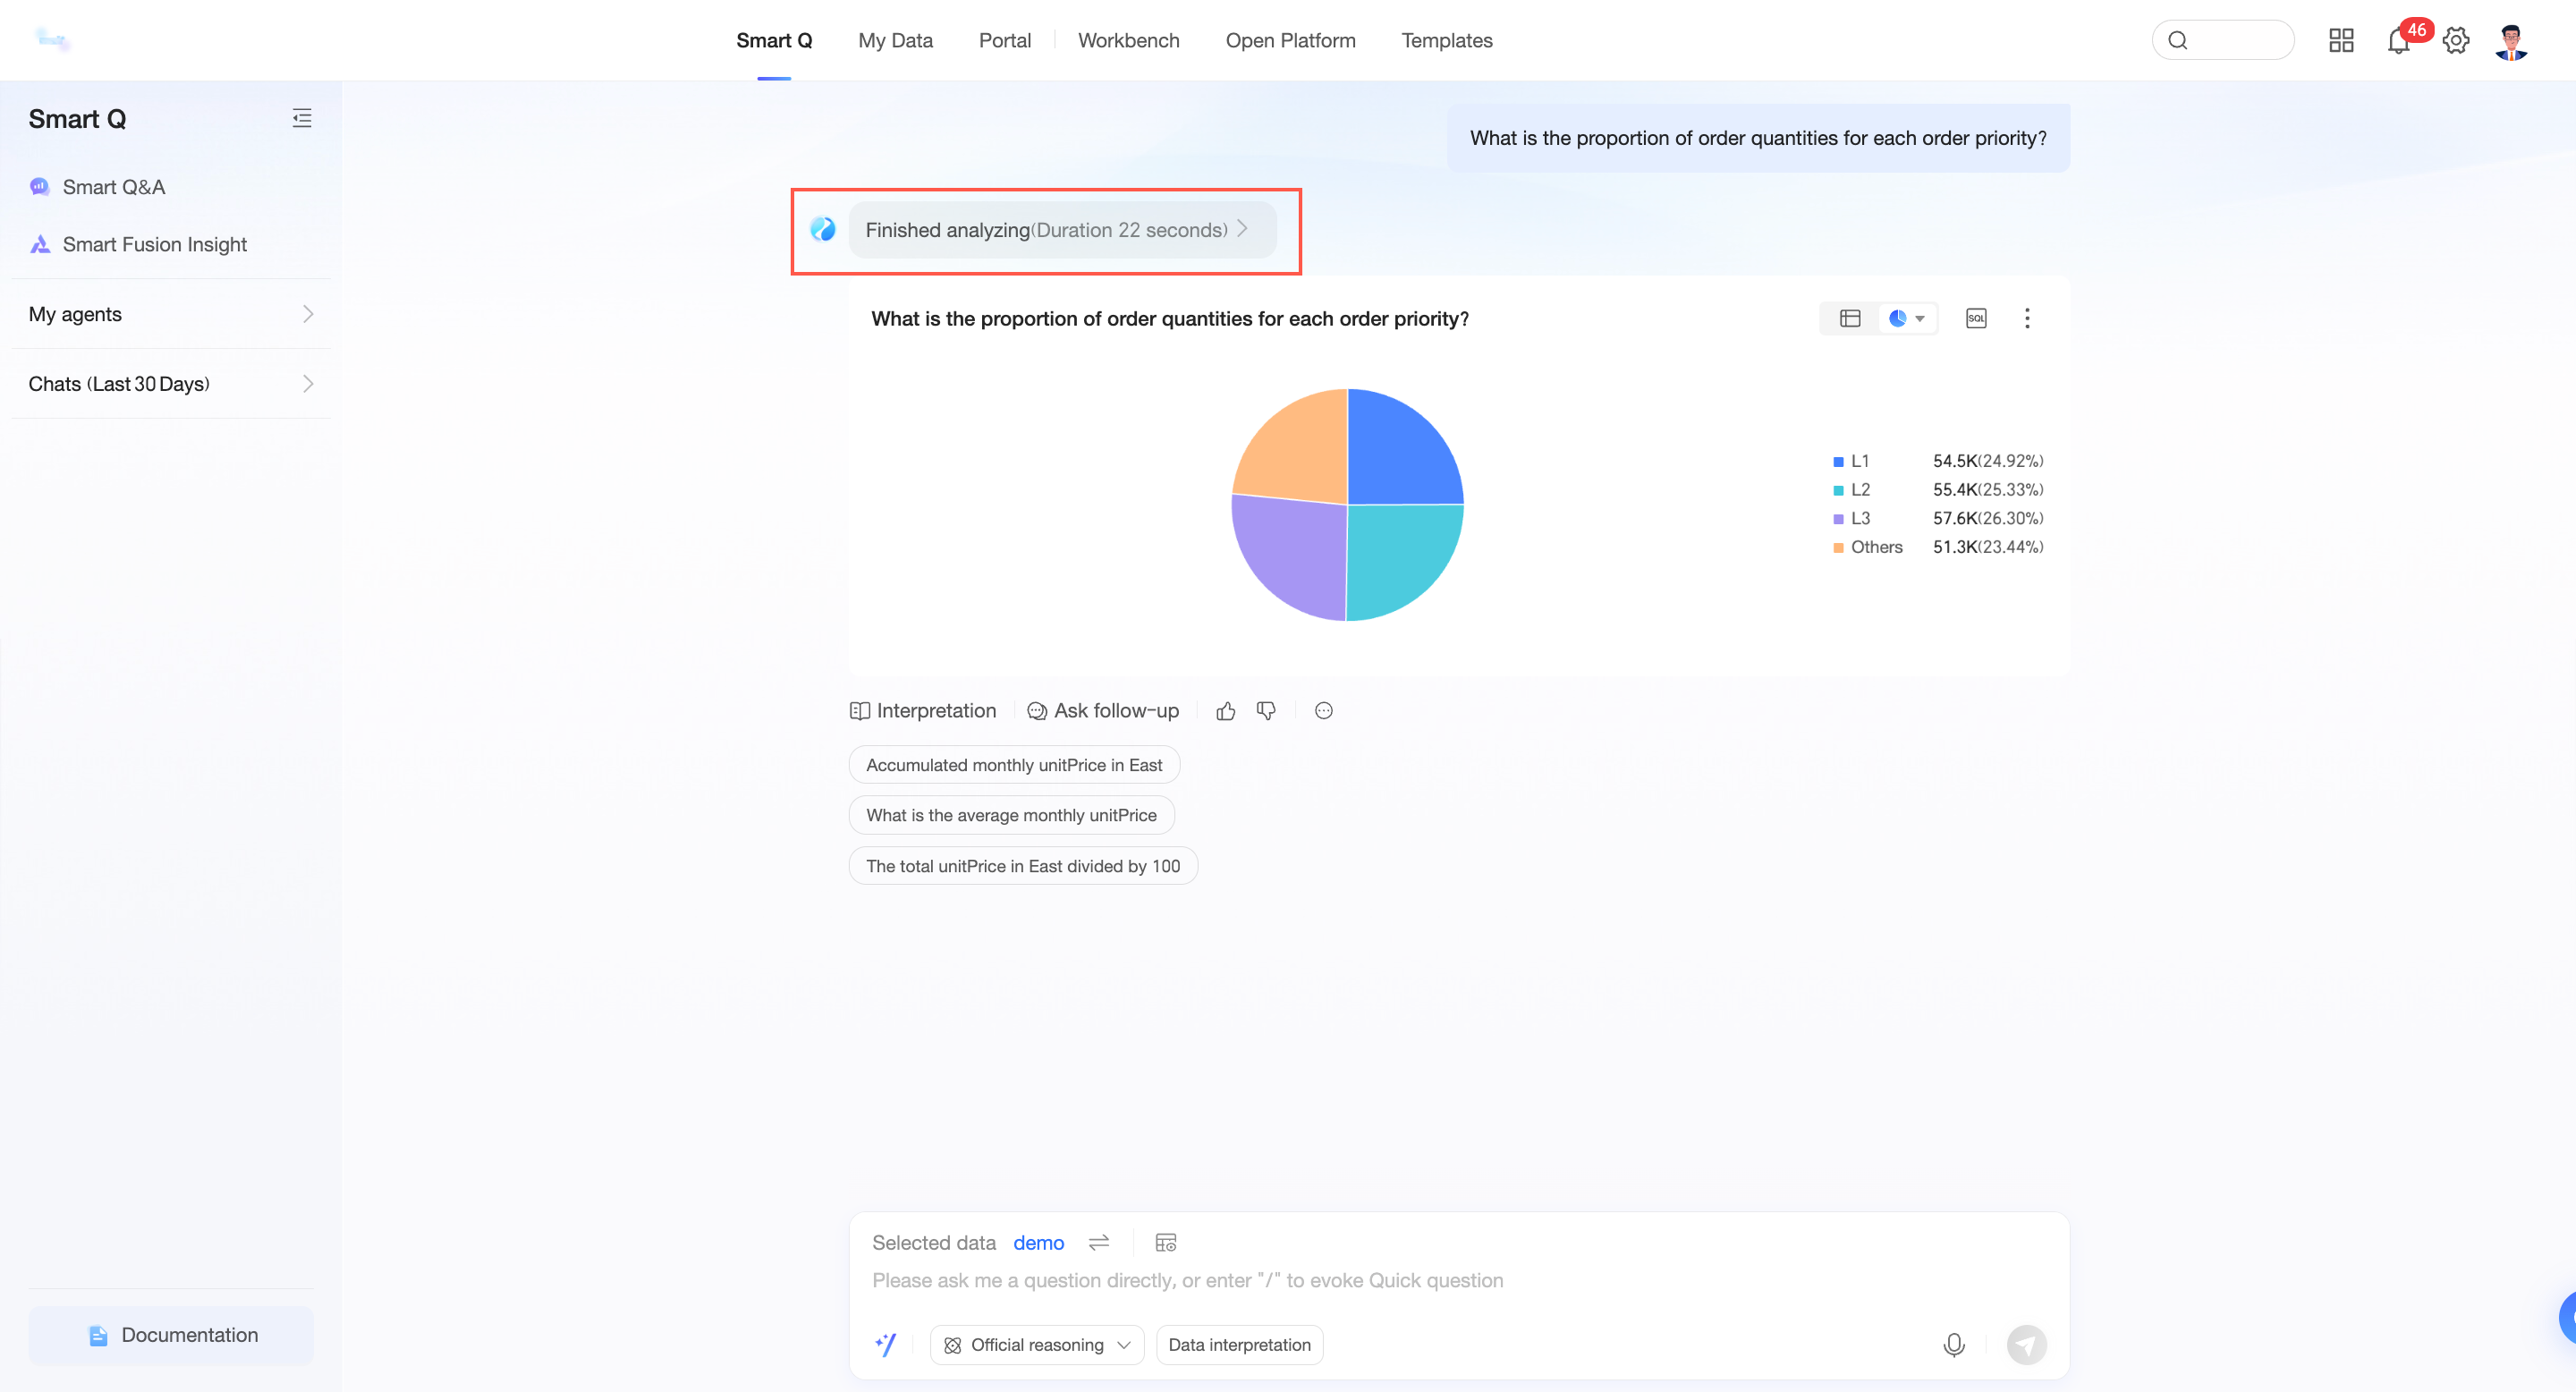Viewport: 2576px width, 1392px height.
Task: Open the Official reasoning dropdown
Action: 1036,1345
